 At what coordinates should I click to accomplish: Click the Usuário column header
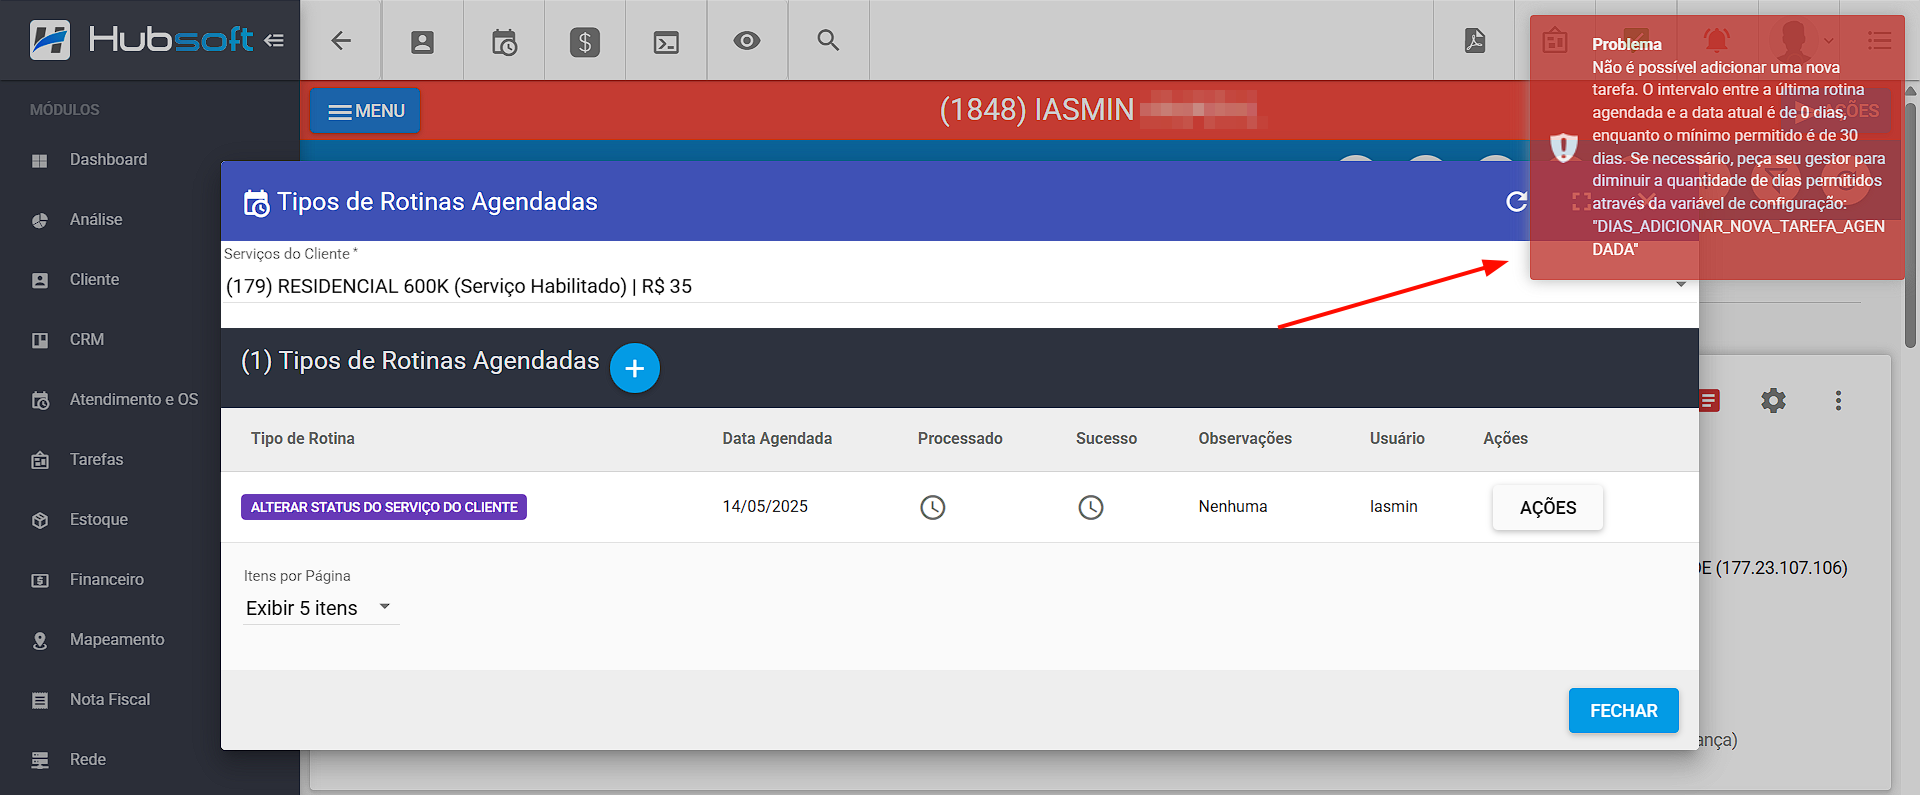point(1397,438)
